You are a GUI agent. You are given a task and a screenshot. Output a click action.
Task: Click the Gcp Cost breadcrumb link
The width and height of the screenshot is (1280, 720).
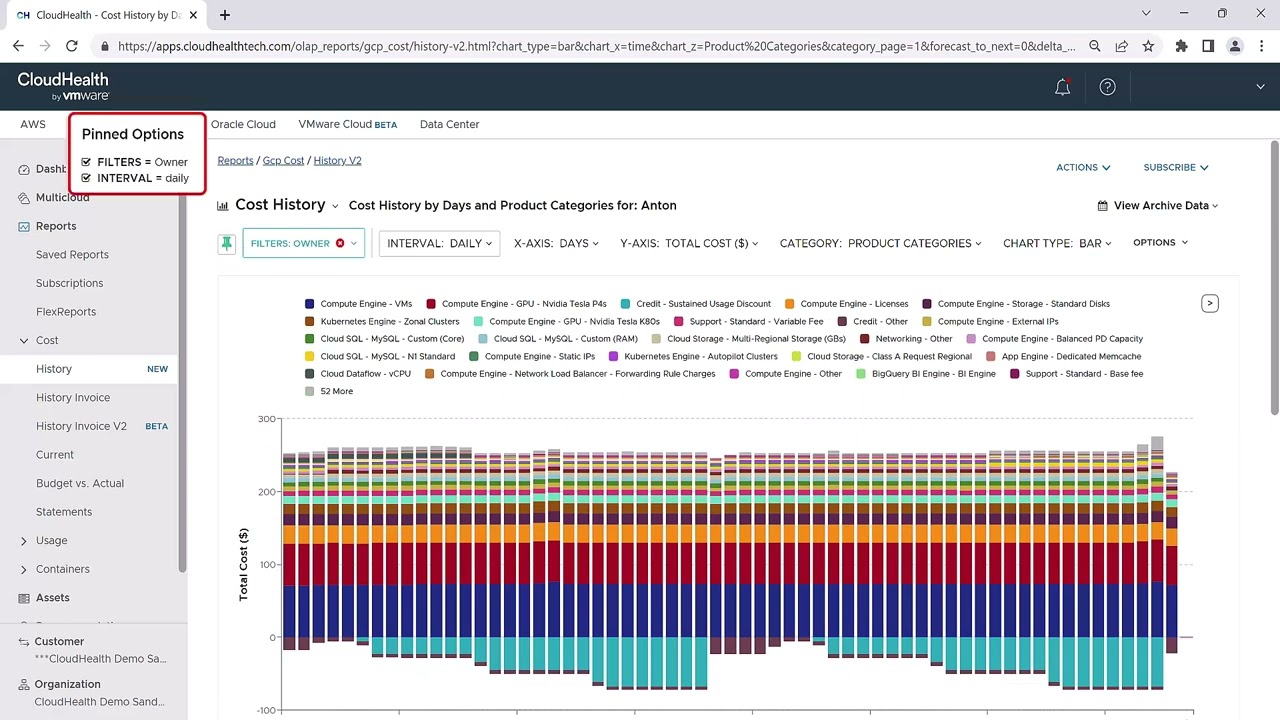point(283,160)
